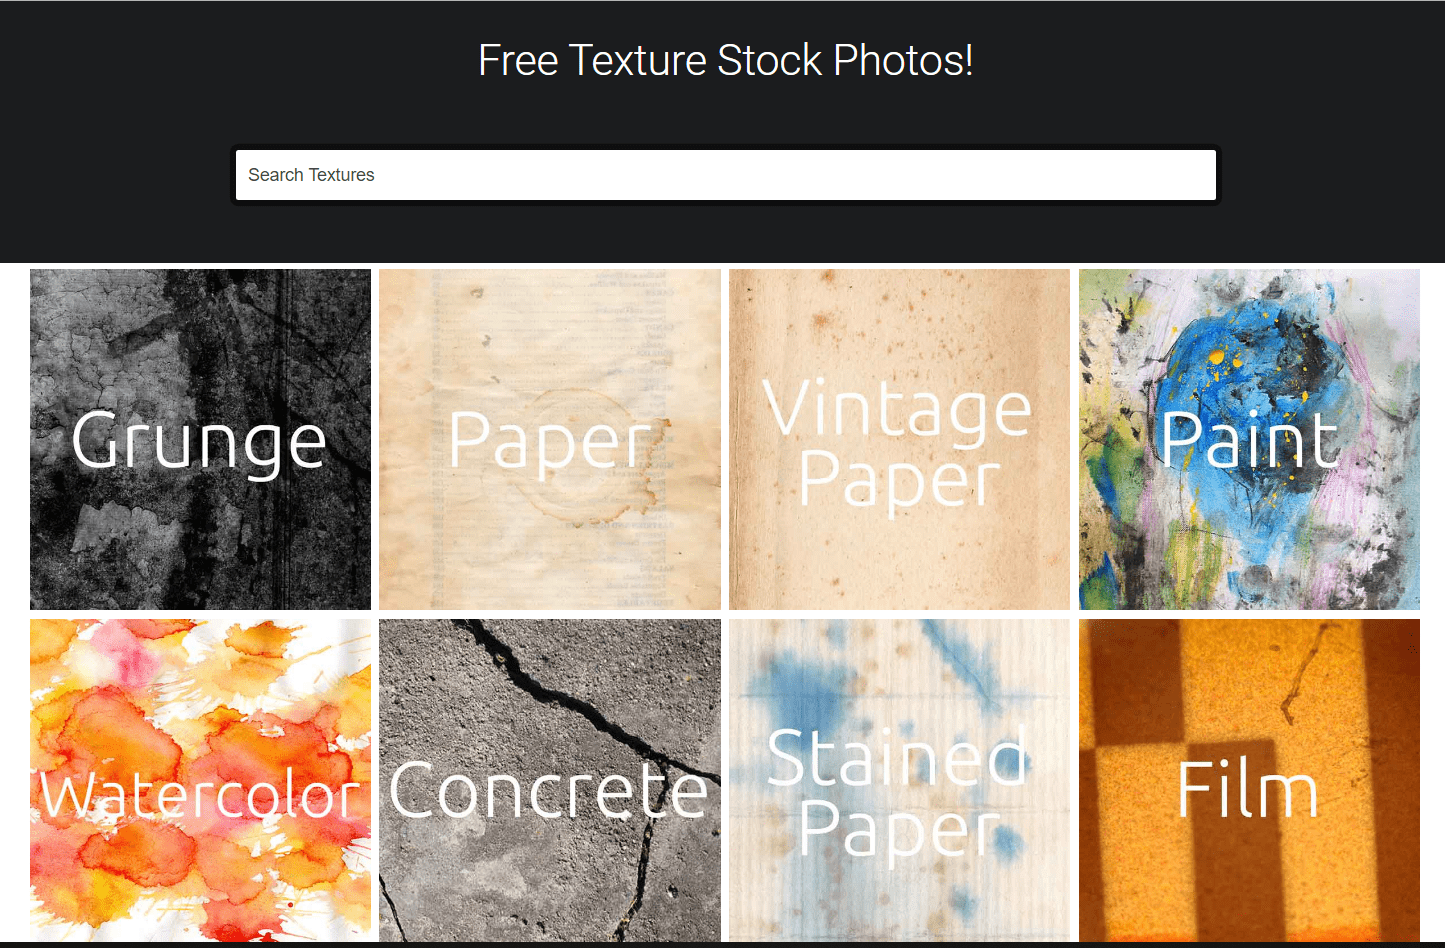
Task: Select the Vintage Paper category tile
Action: [x=899, y=439]
